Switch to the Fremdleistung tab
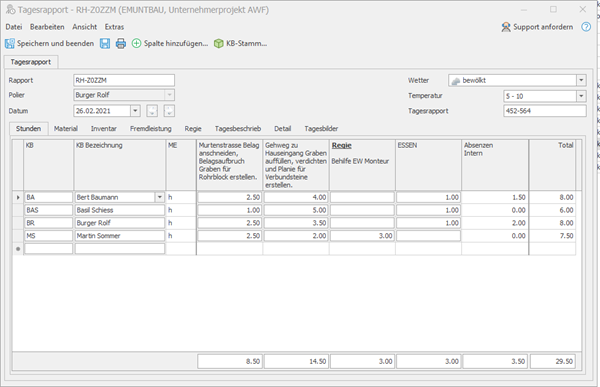The image size is (600, 387). coord(151,129)
